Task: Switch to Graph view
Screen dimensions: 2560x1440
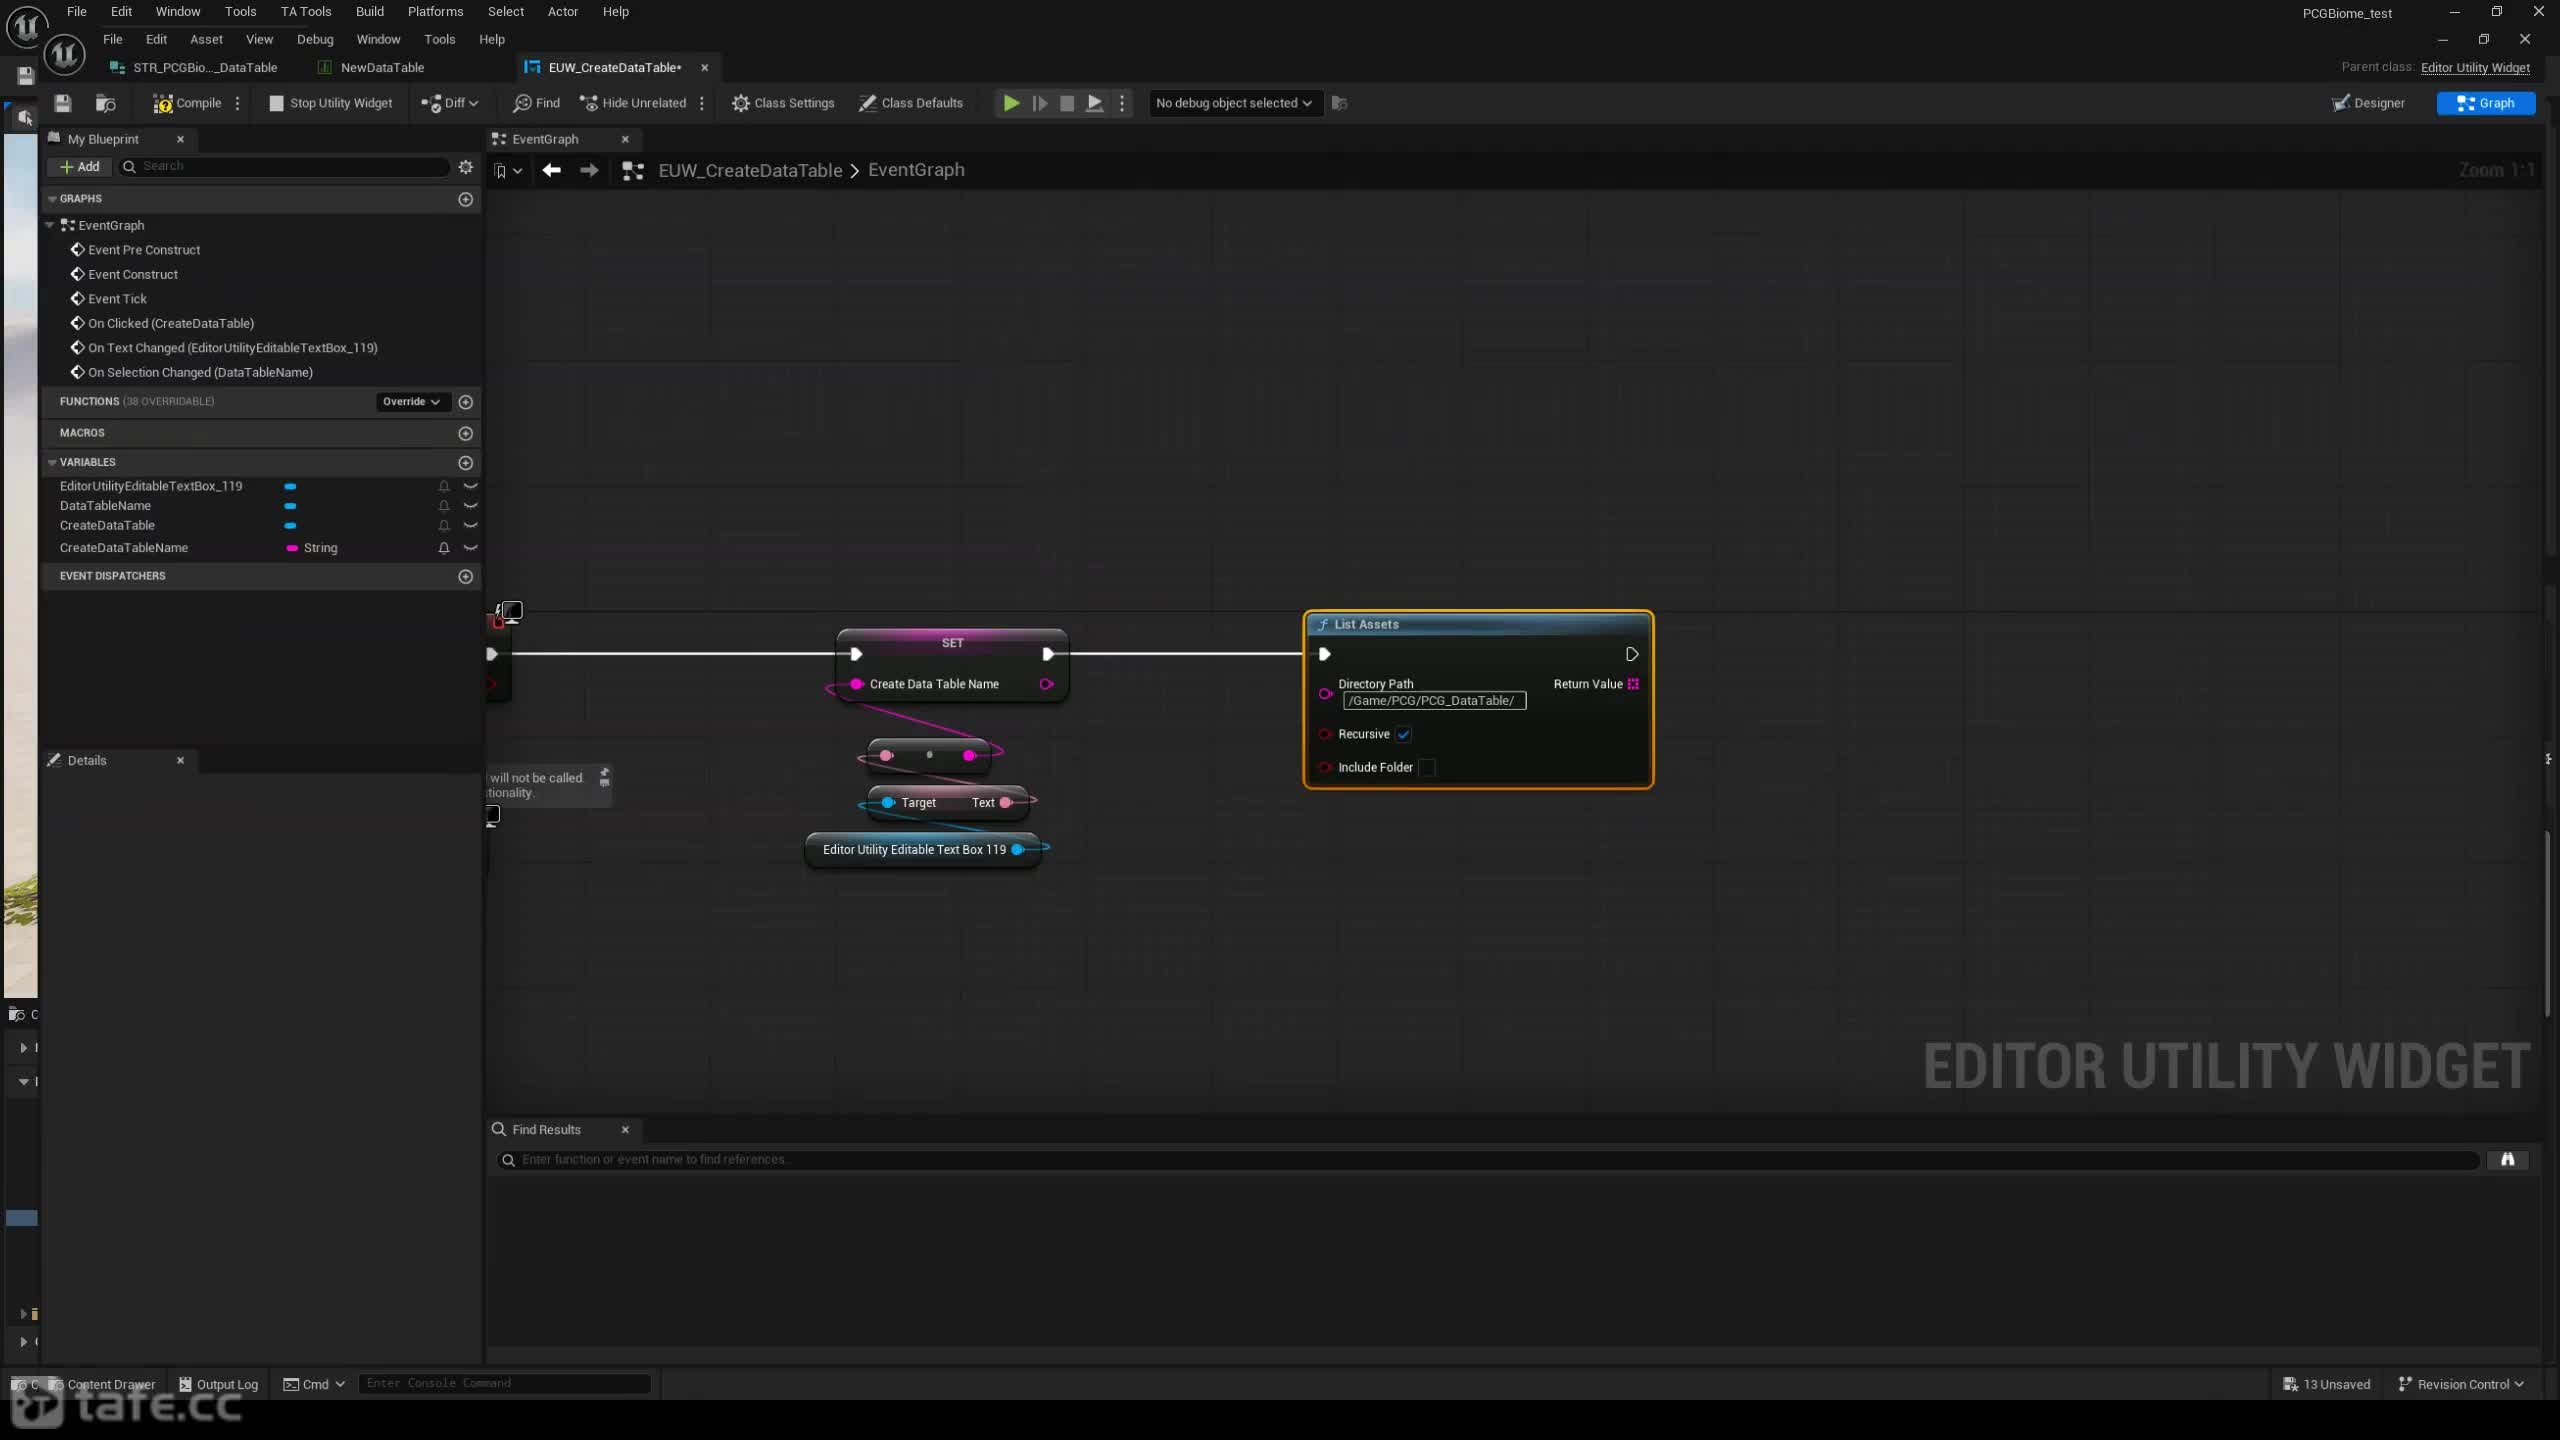Action: [2485, 103]
